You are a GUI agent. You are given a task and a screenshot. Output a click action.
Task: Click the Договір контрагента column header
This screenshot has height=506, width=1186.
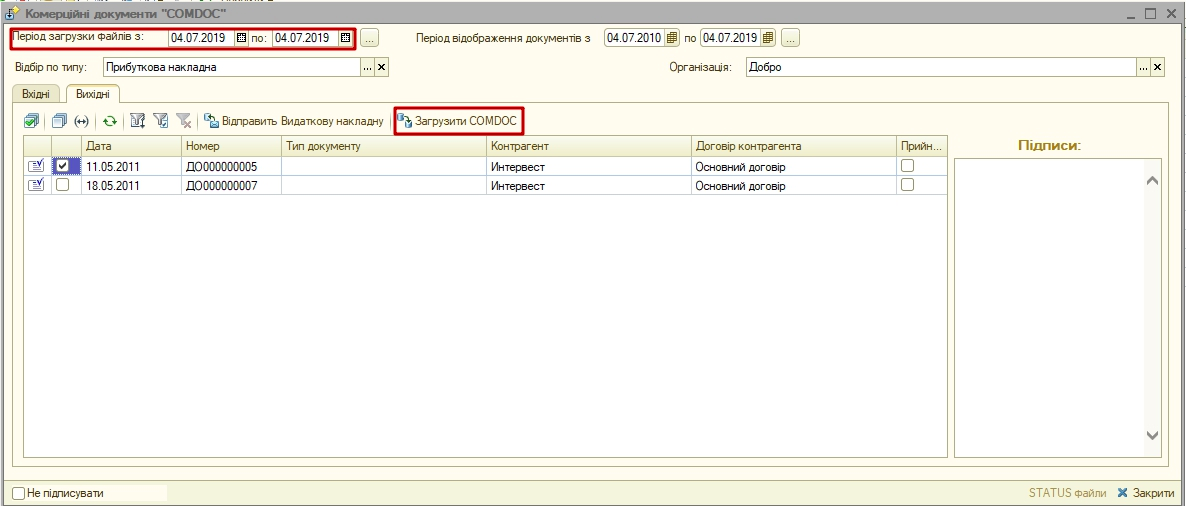click(x=793, y=146)
